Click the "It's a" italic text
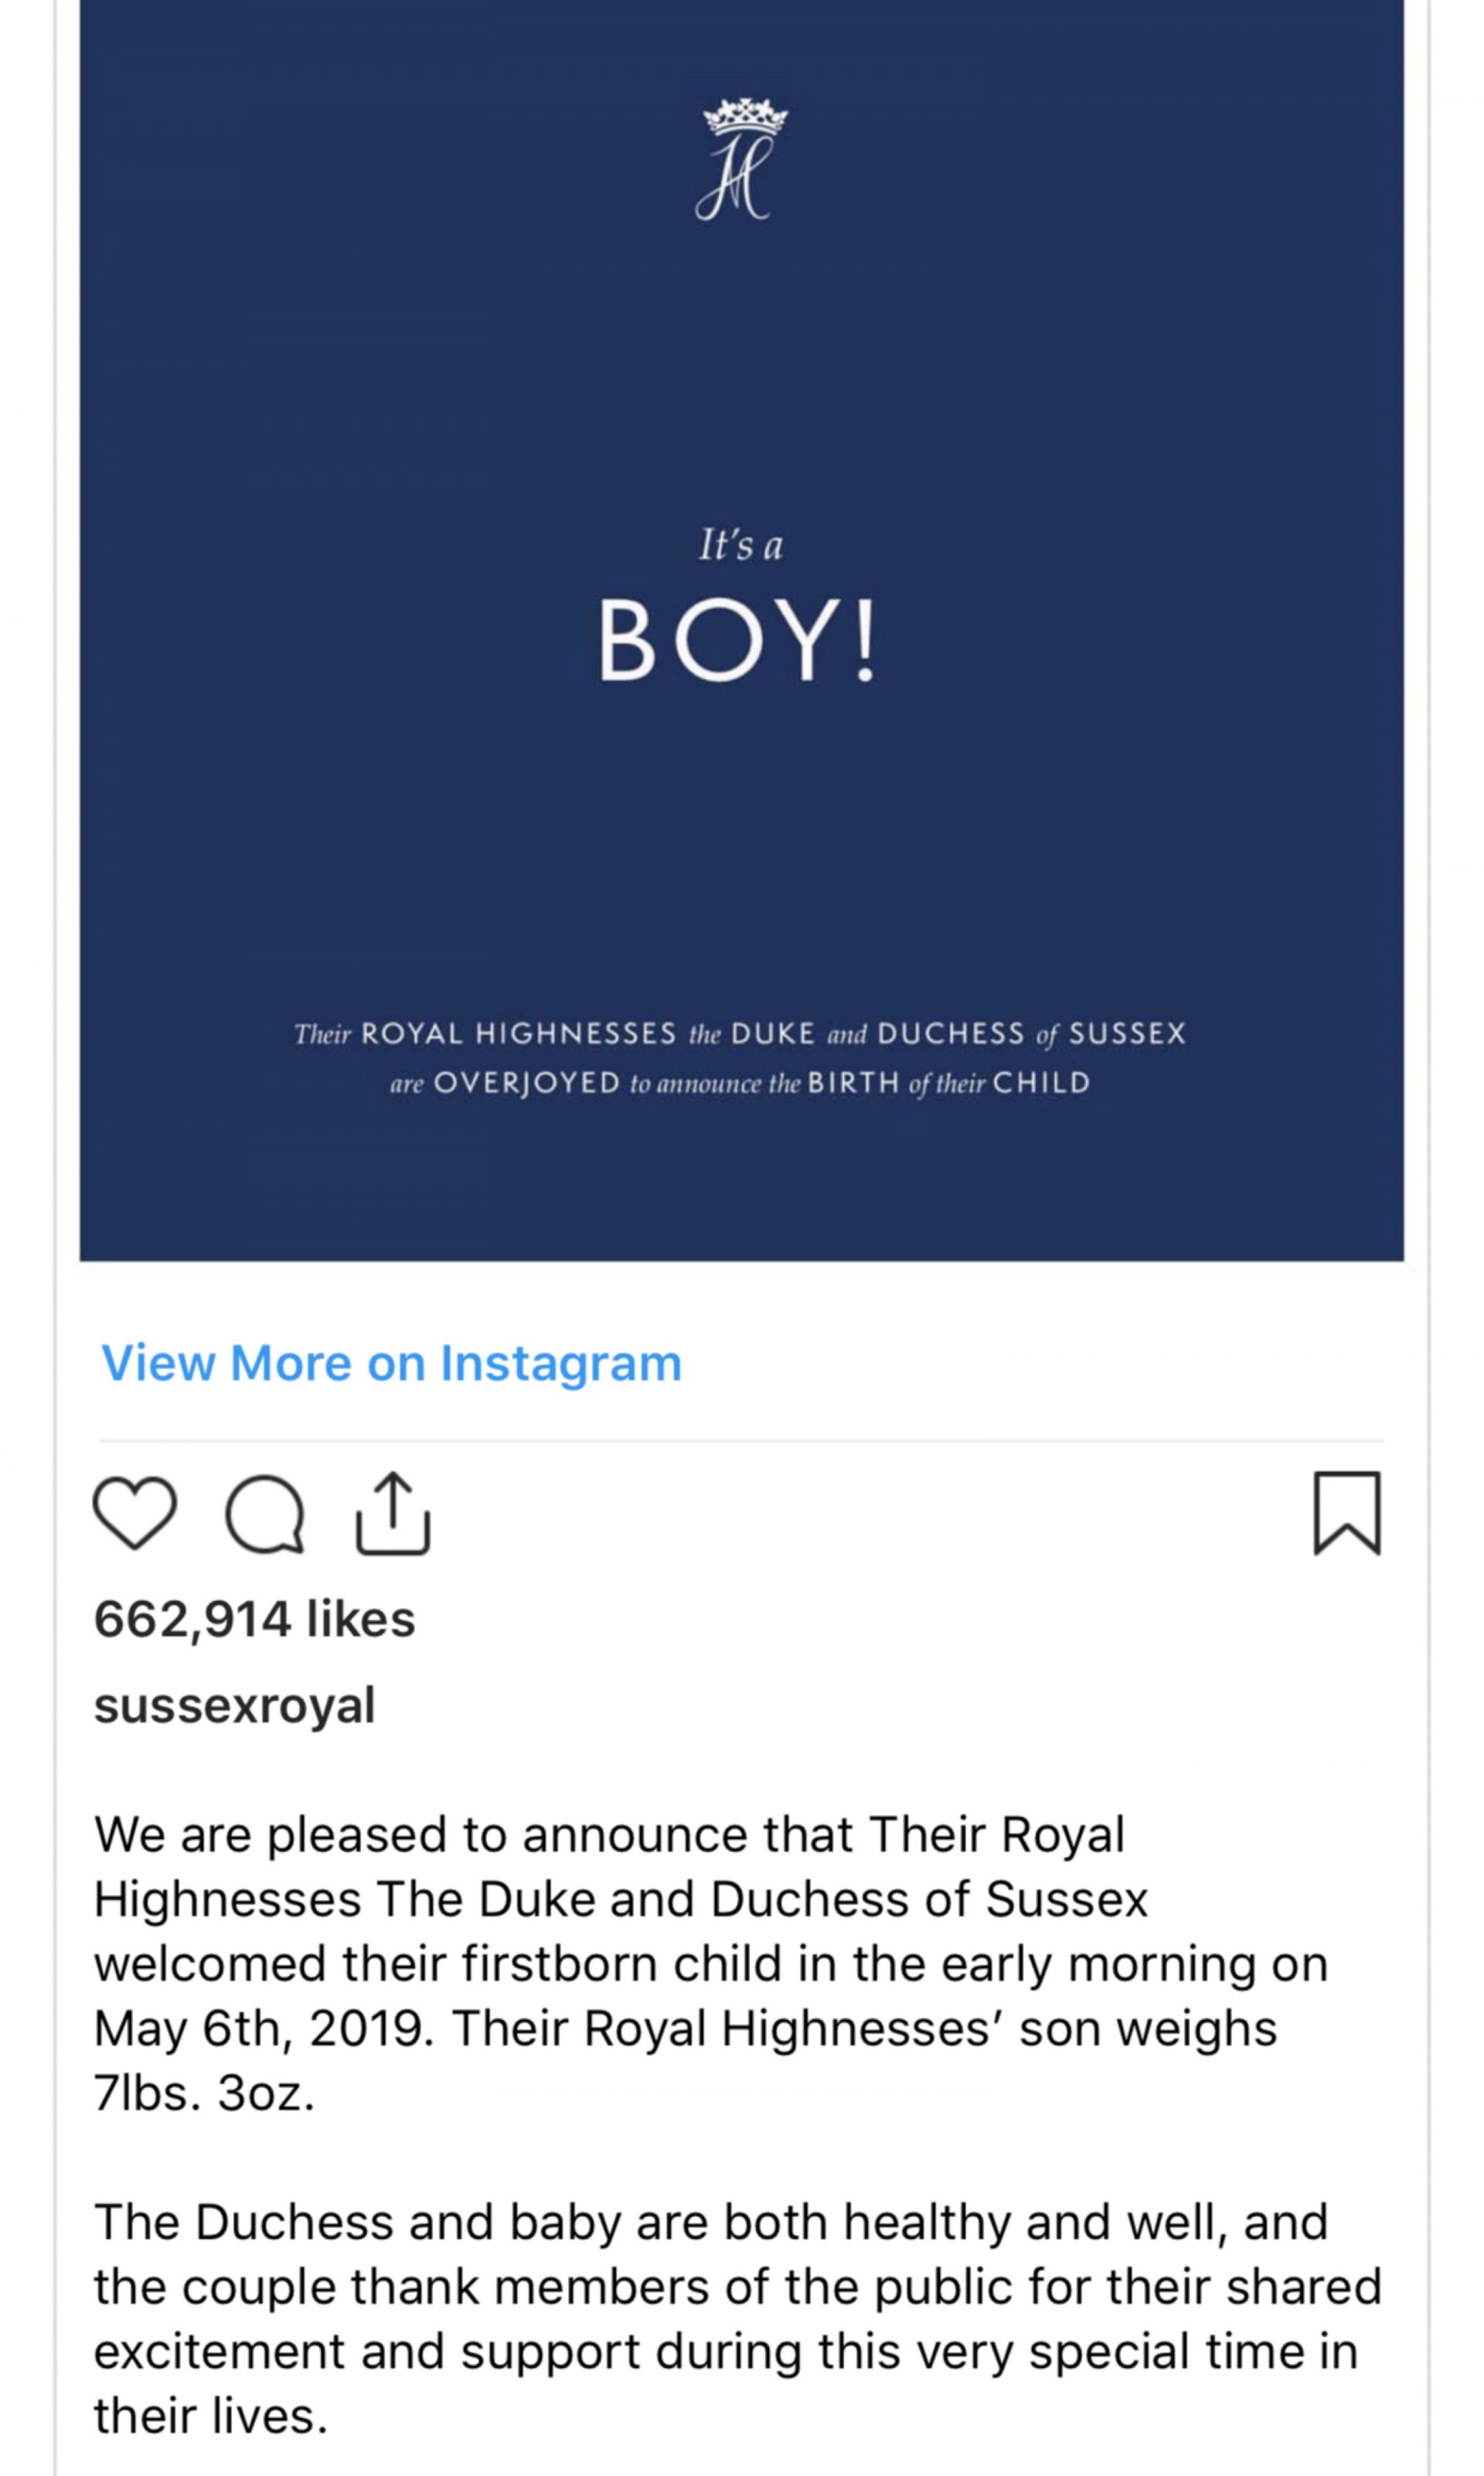 (x=740, y=546)
